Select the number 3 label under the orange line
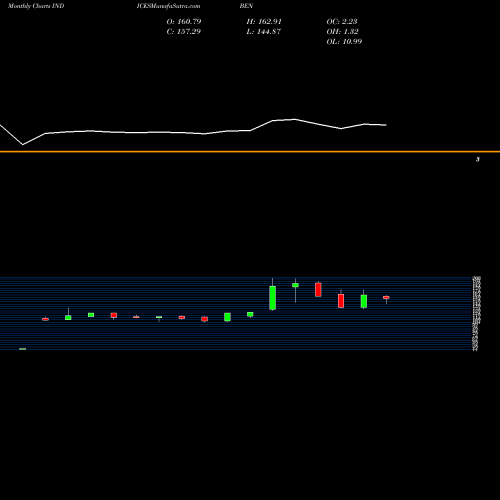The width and height of the screenshot is (500, 500). tap(478, 159)
